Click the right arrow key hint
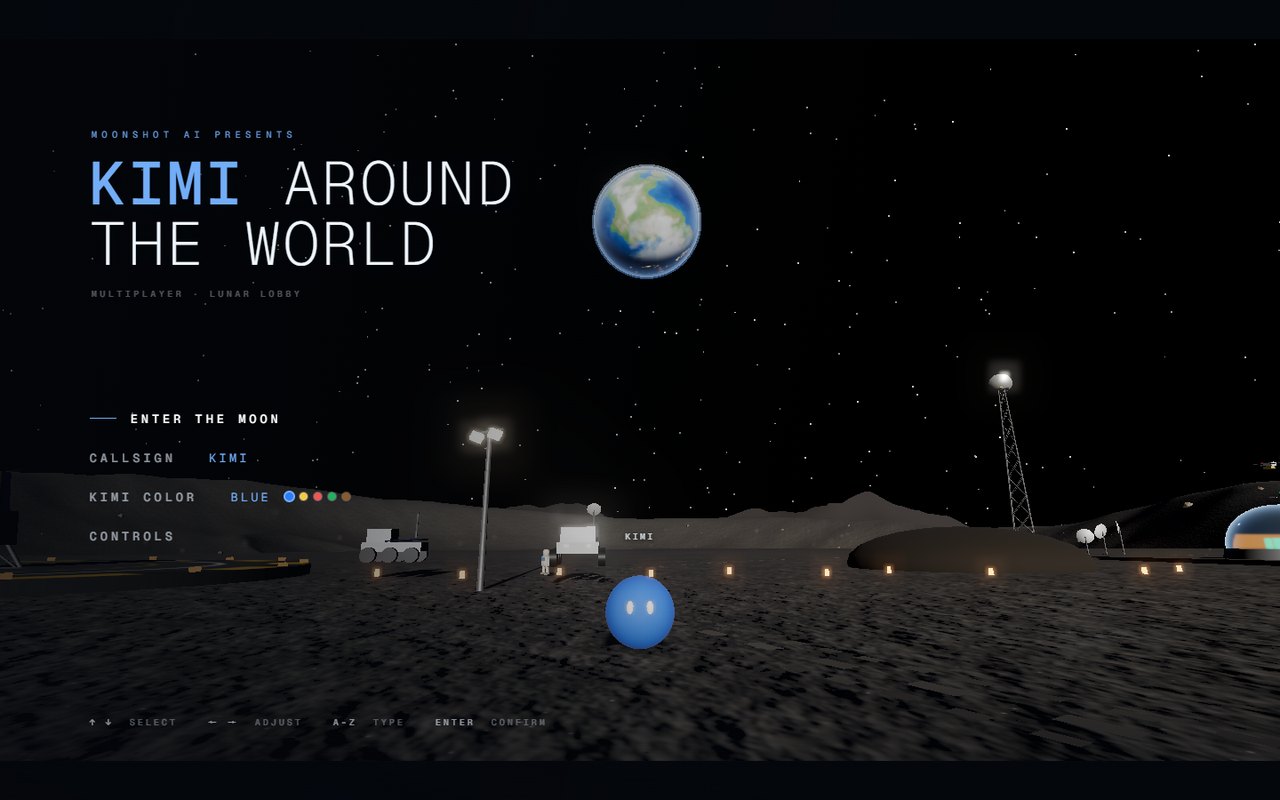The image size is (1280, 800). coord(232,722)
